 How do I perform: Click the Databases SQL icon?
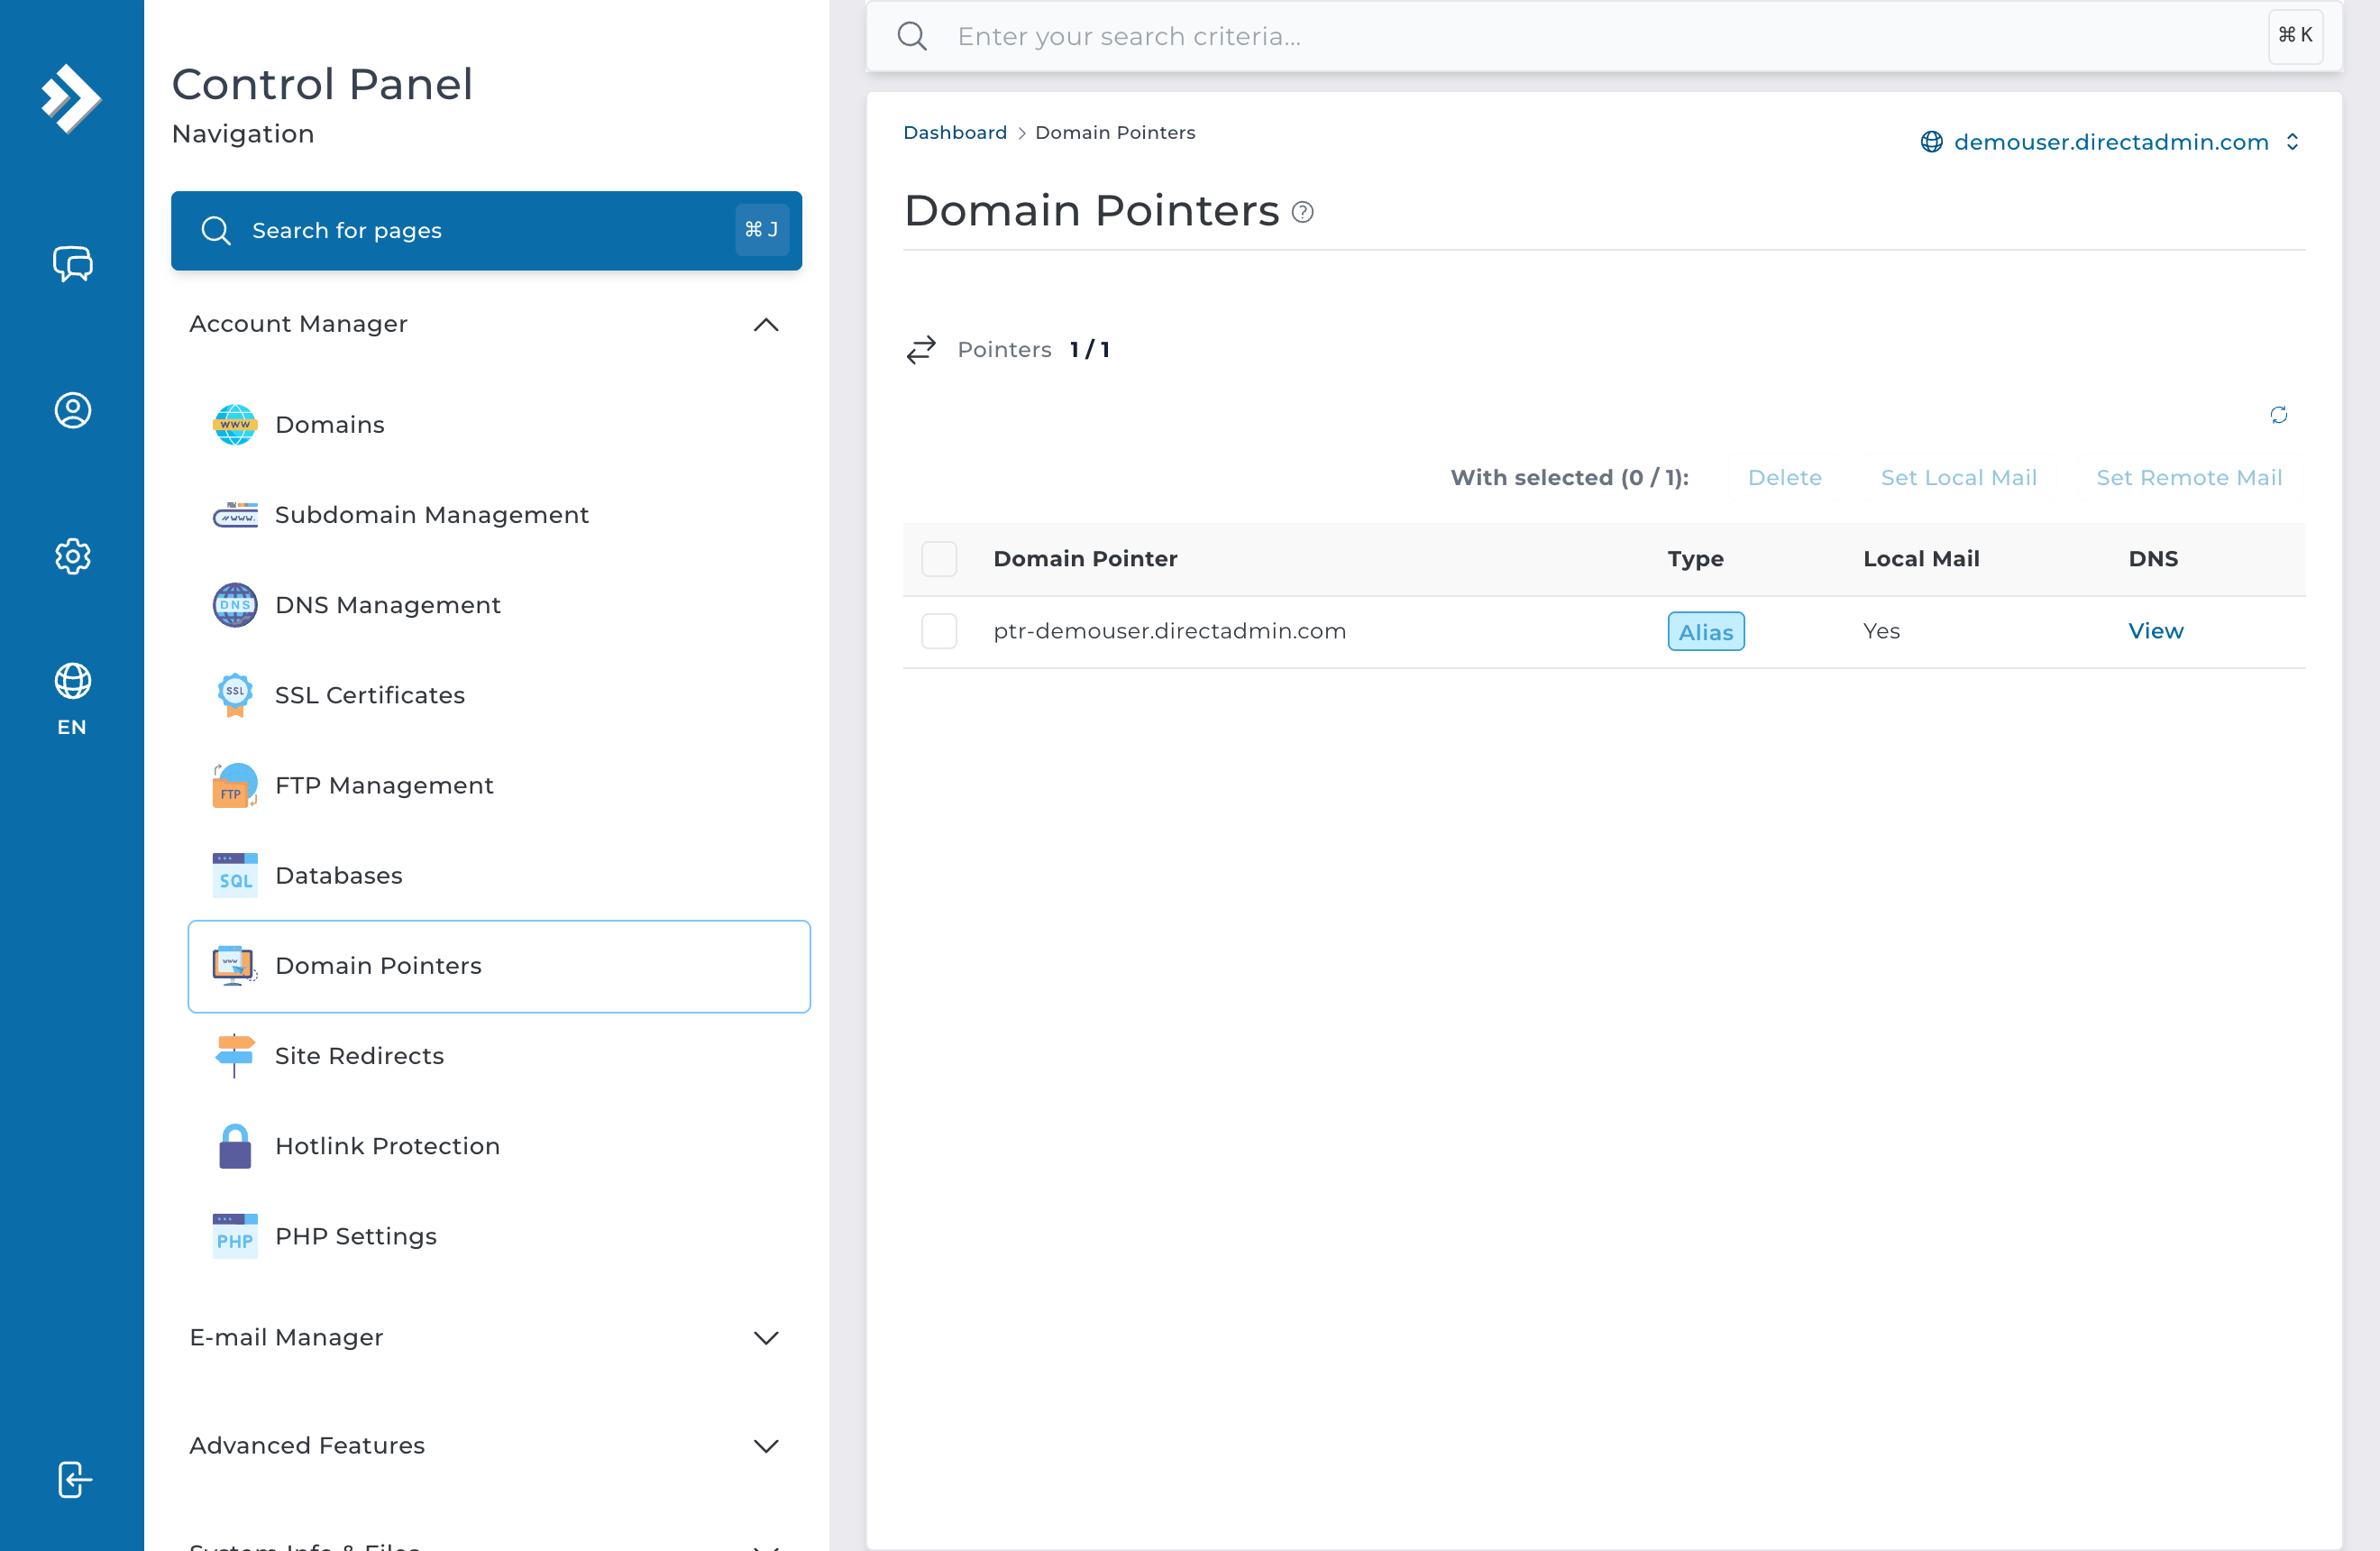[x=235, y=875]
